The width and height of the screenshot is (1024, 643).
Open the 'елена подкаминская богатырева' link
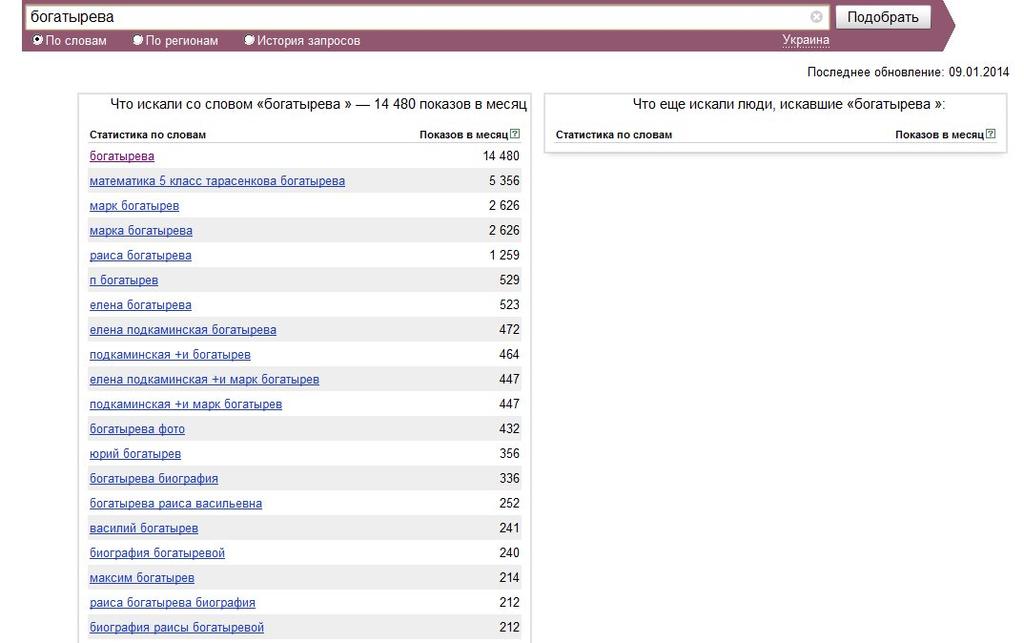tap(183, 330)
